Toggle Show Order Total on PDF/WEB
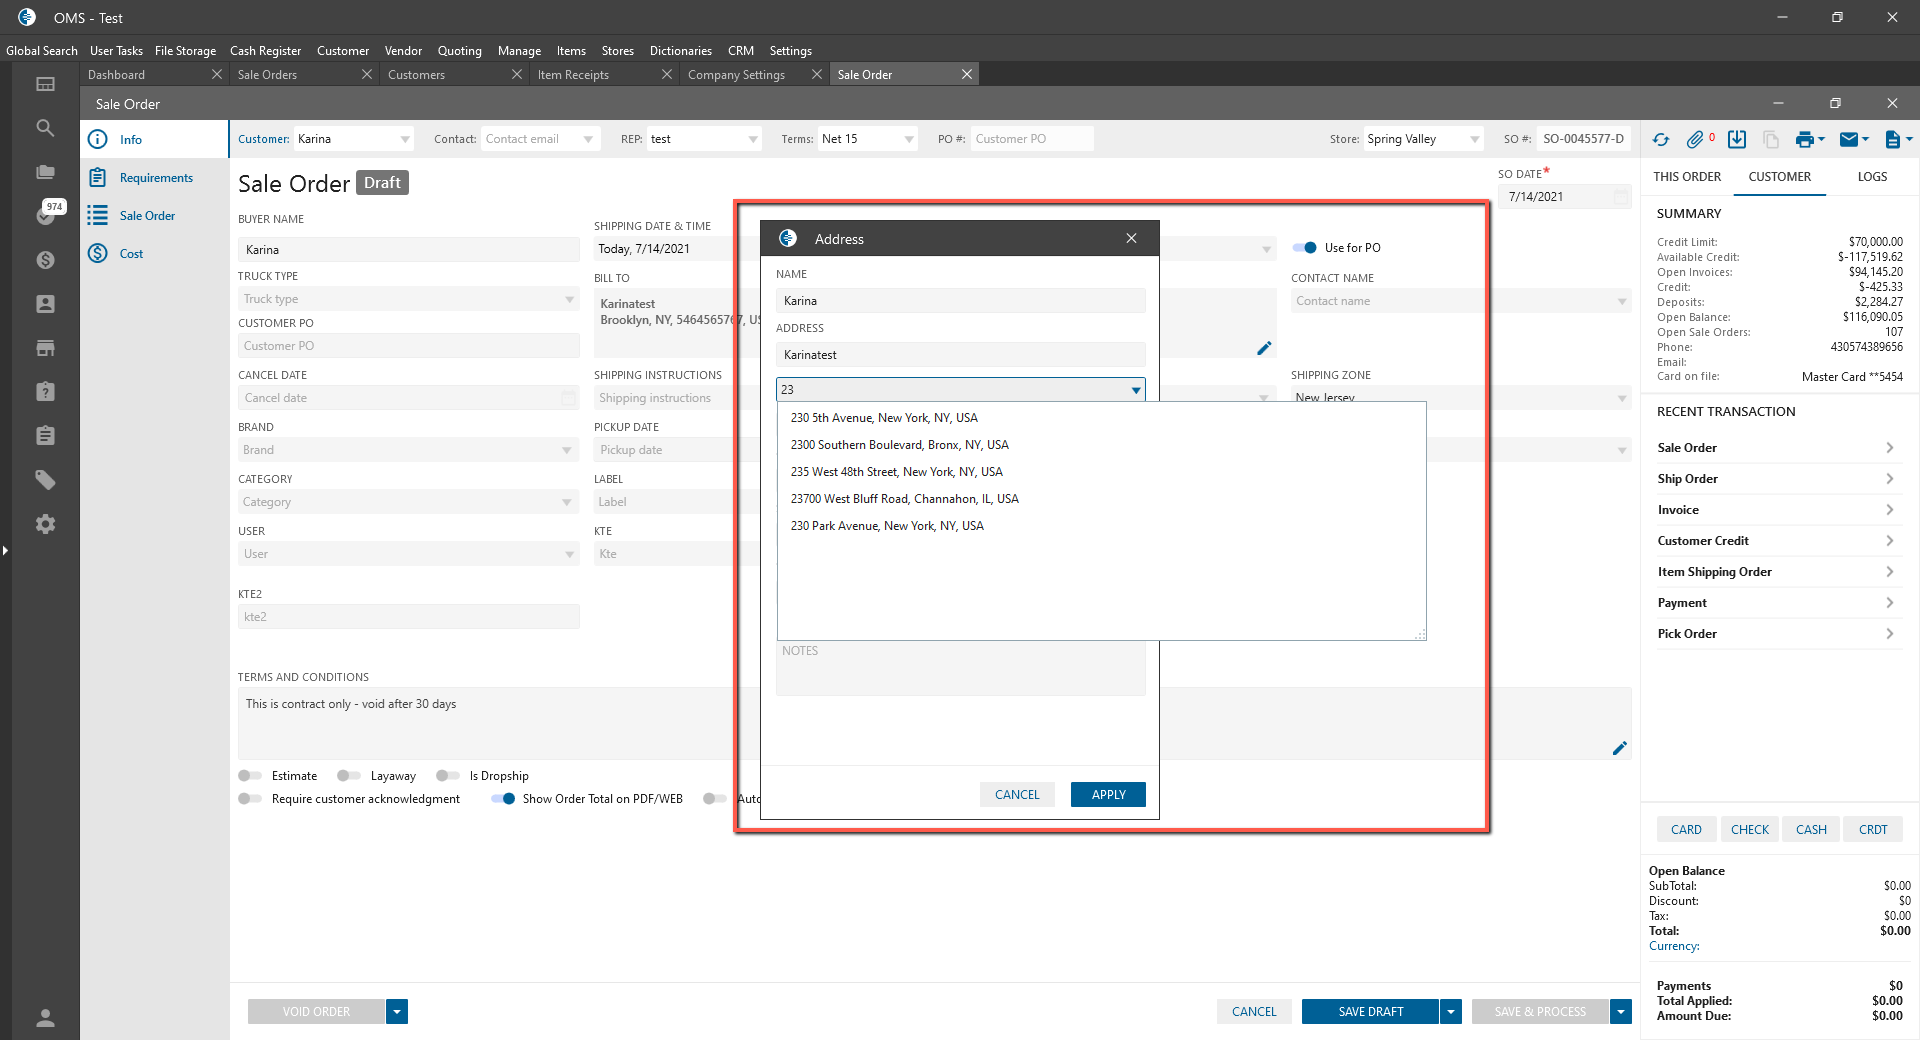The width and height of the screenshot is (1920, 1040). 503,799
